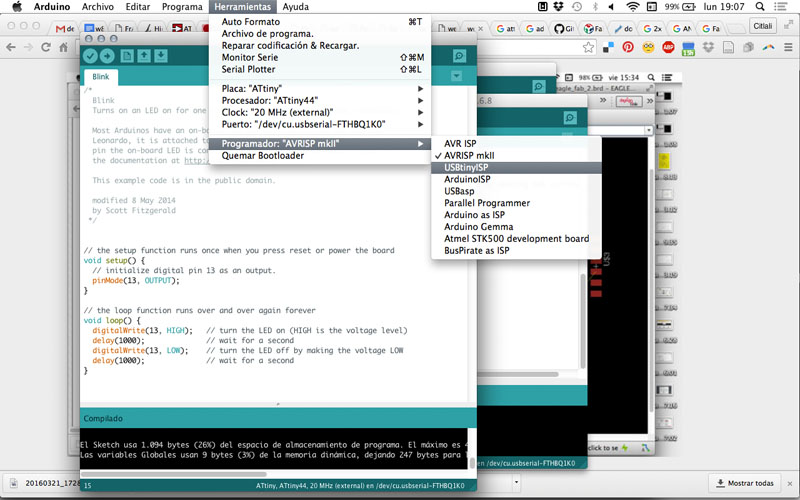Select USBasp programmer
Screen dimensions: 800x500
[516, 191]
